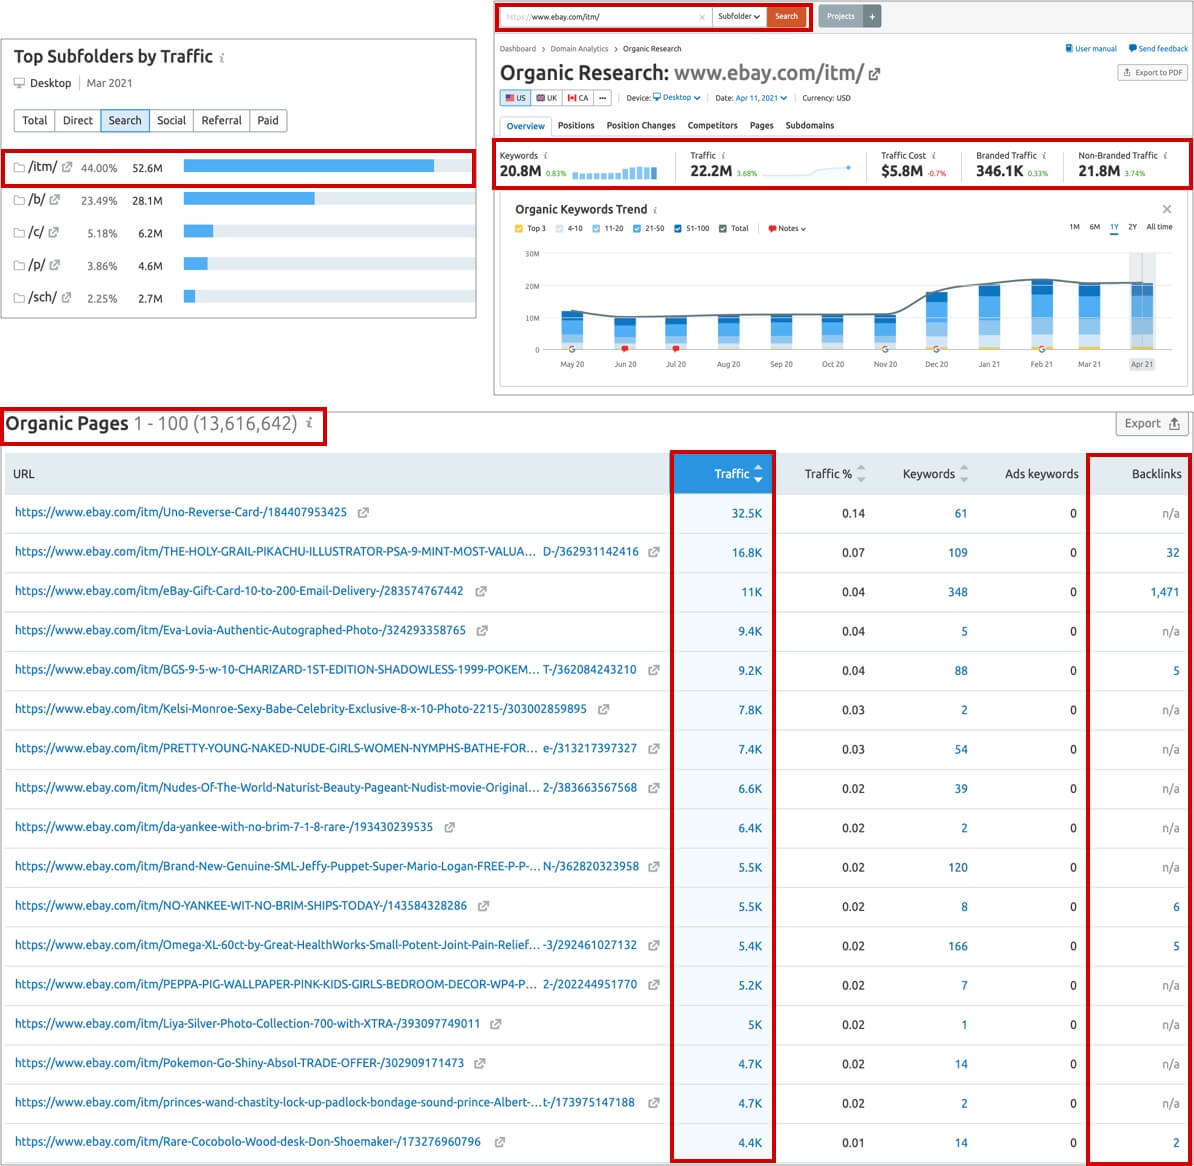Open external link for Uno-Reverse-Card URL

point(363,513)
